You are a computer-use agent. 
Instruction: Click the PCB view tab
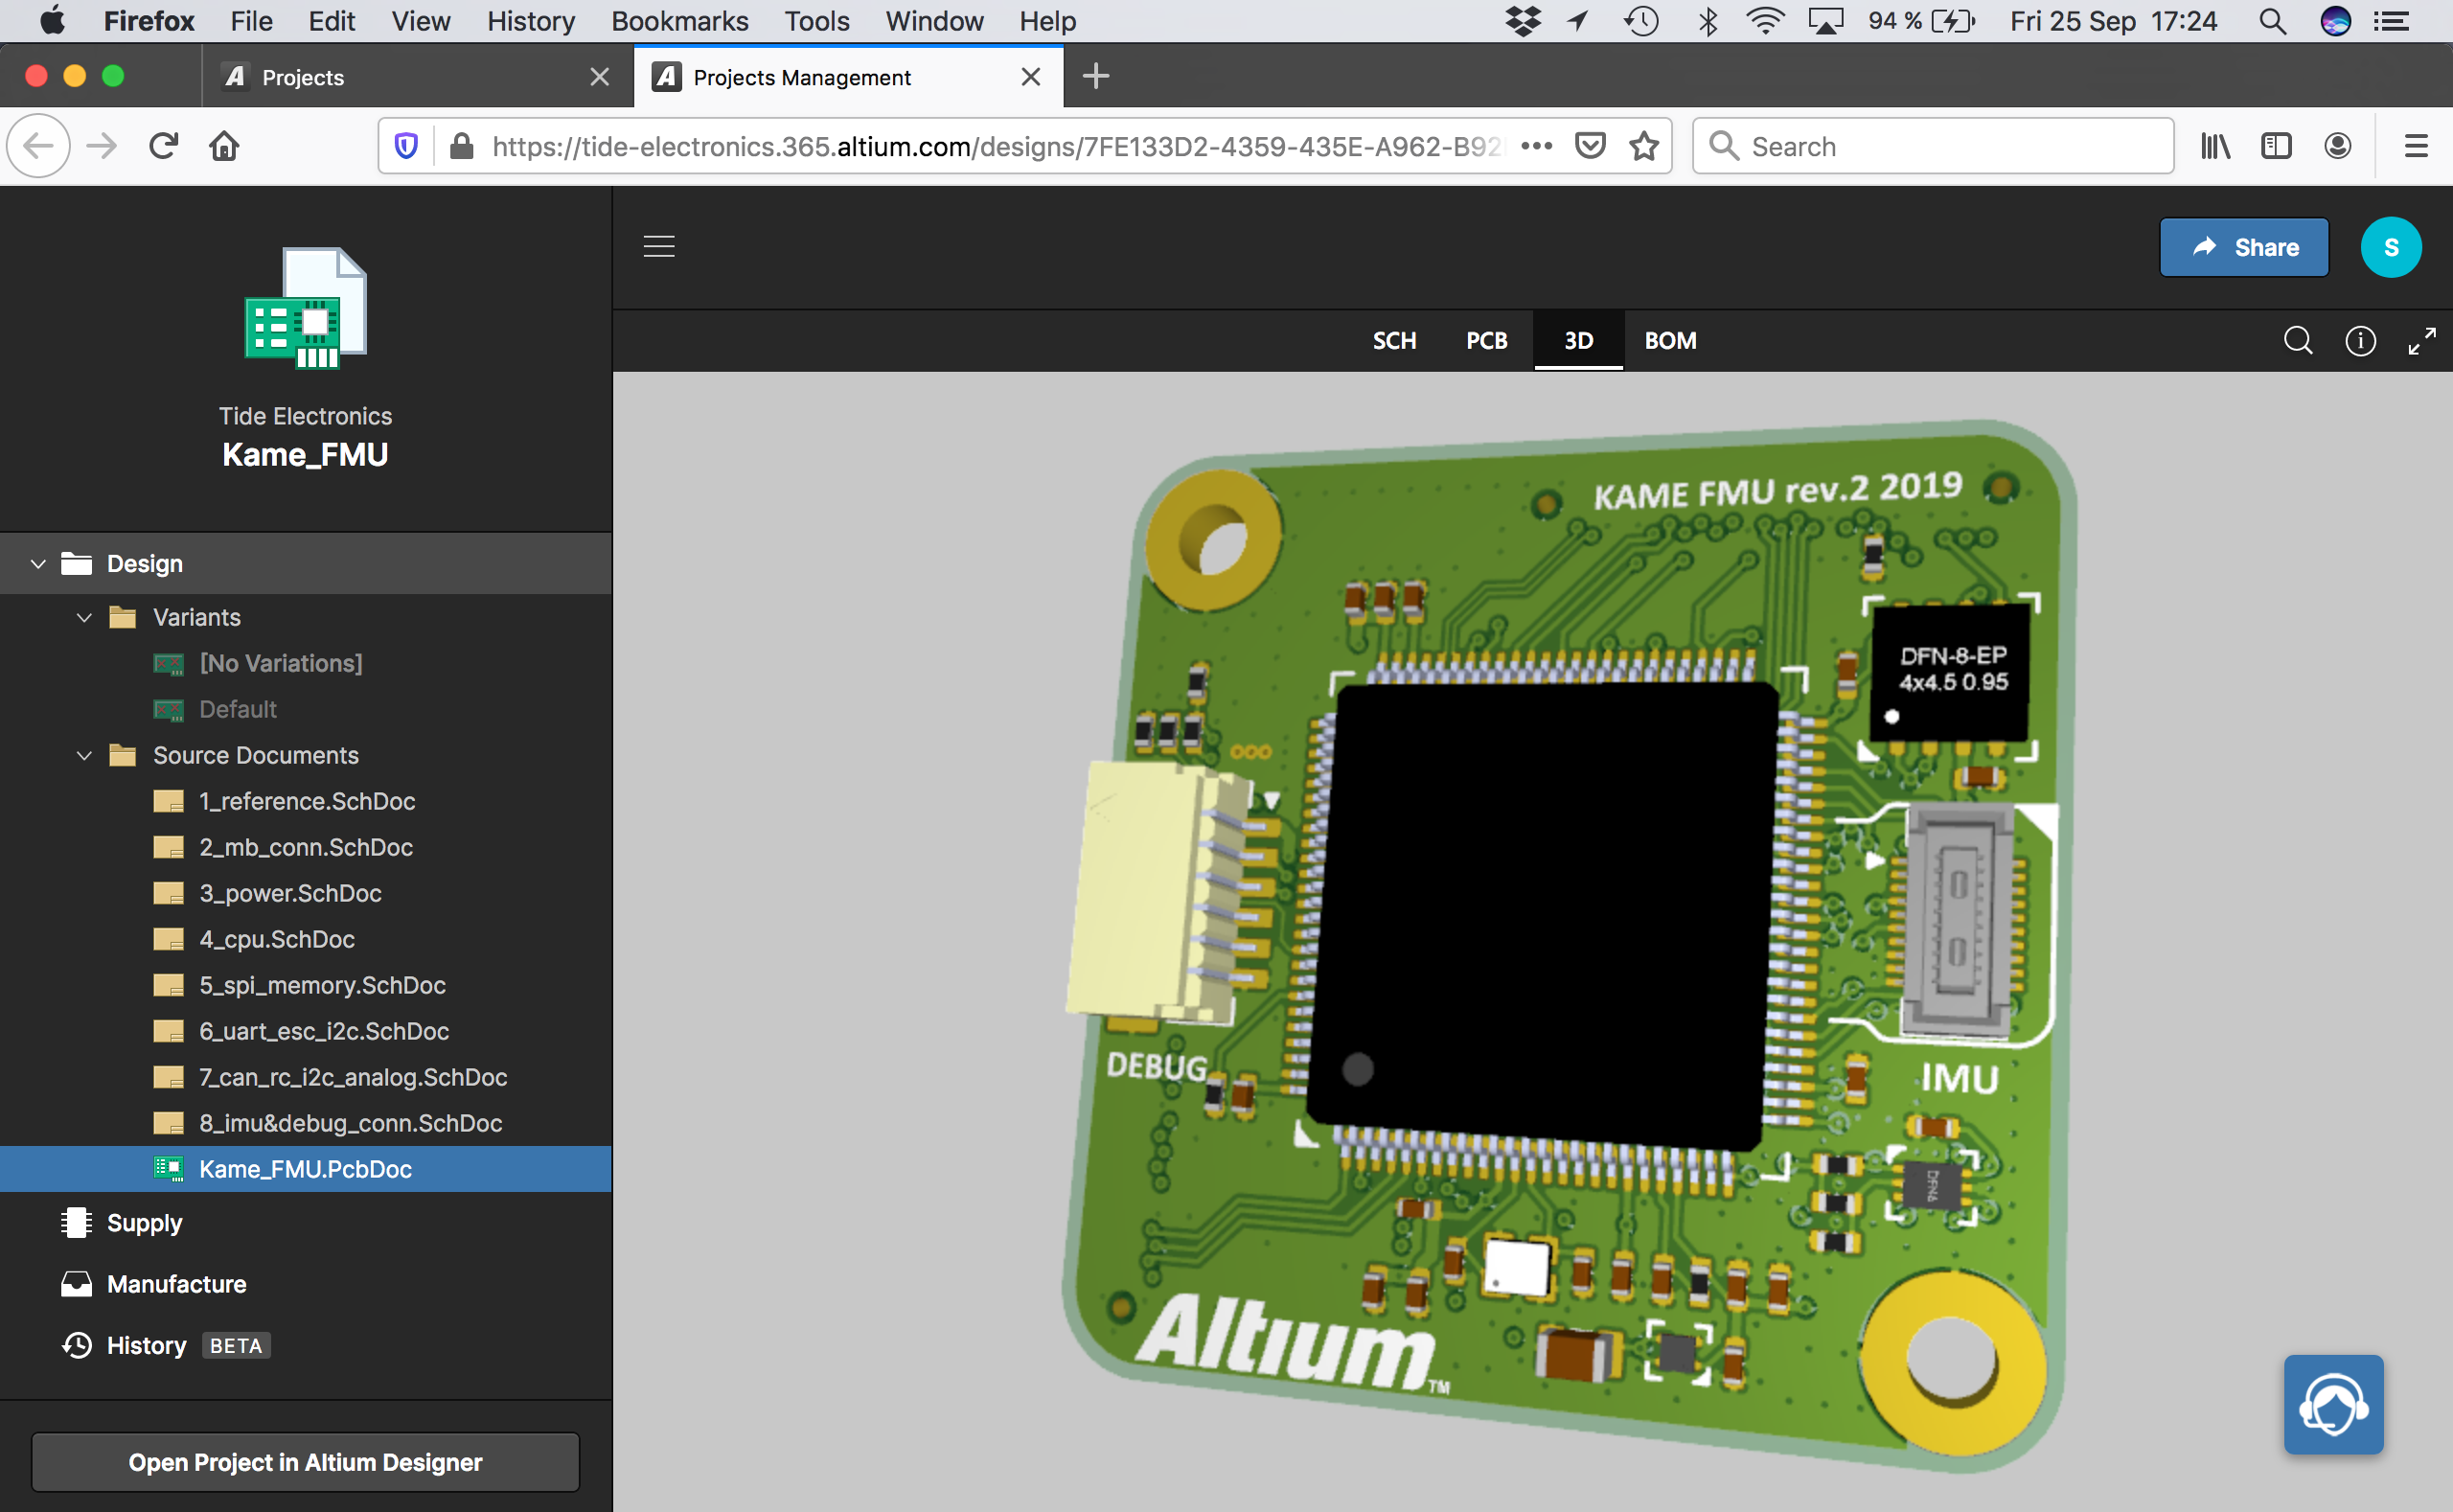1487,340
